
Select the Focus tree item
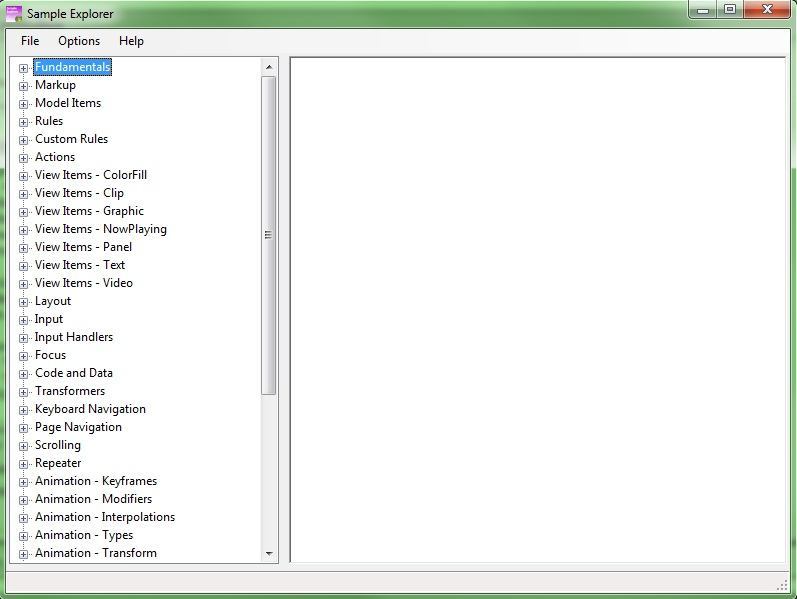click(x=50, y=355)
